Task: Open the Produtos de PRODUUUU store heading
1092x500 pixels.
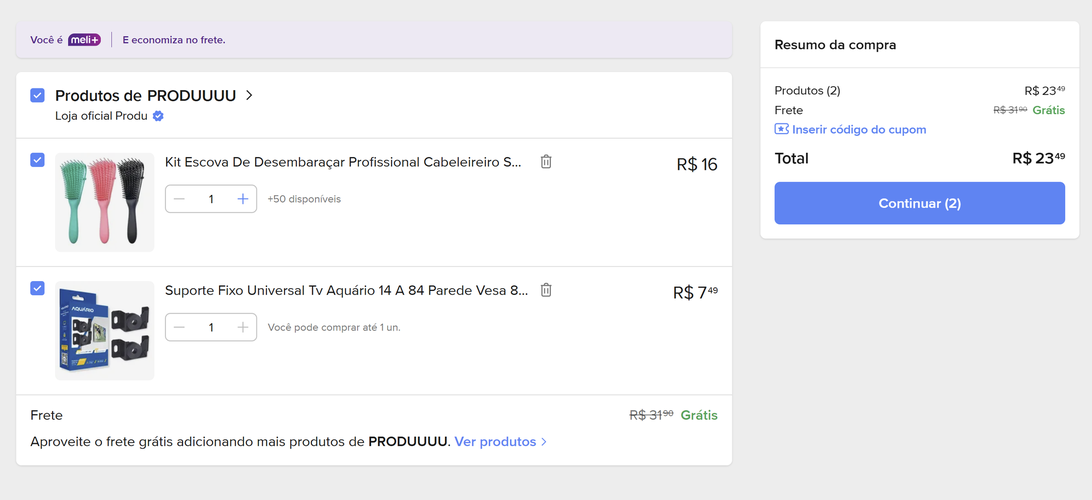Action: (146, 95)
